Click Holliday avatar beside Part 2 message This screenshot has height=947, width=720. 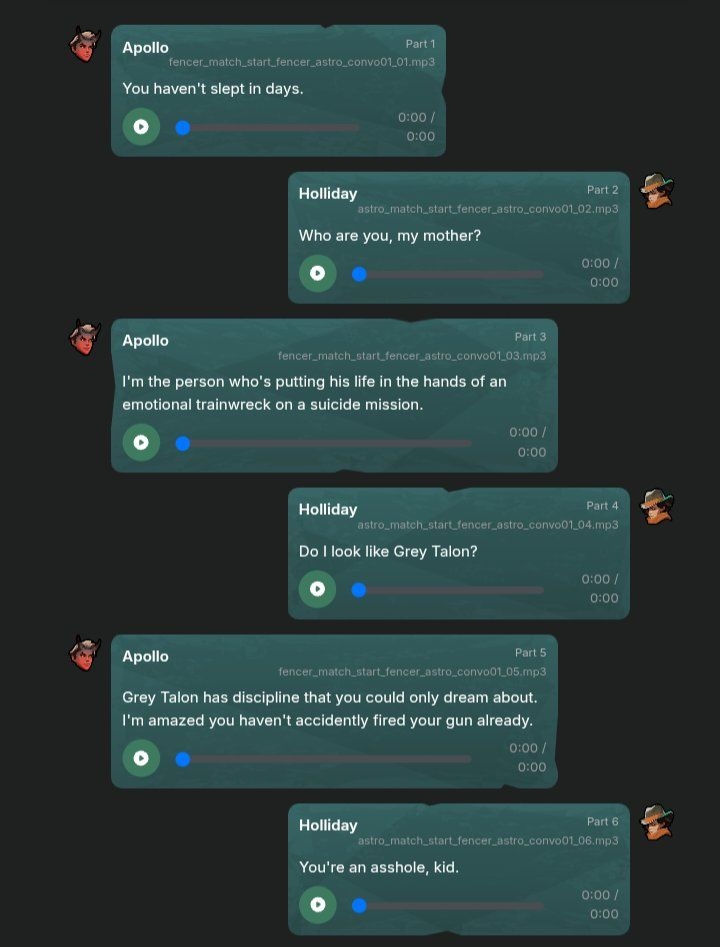[657, 191]
